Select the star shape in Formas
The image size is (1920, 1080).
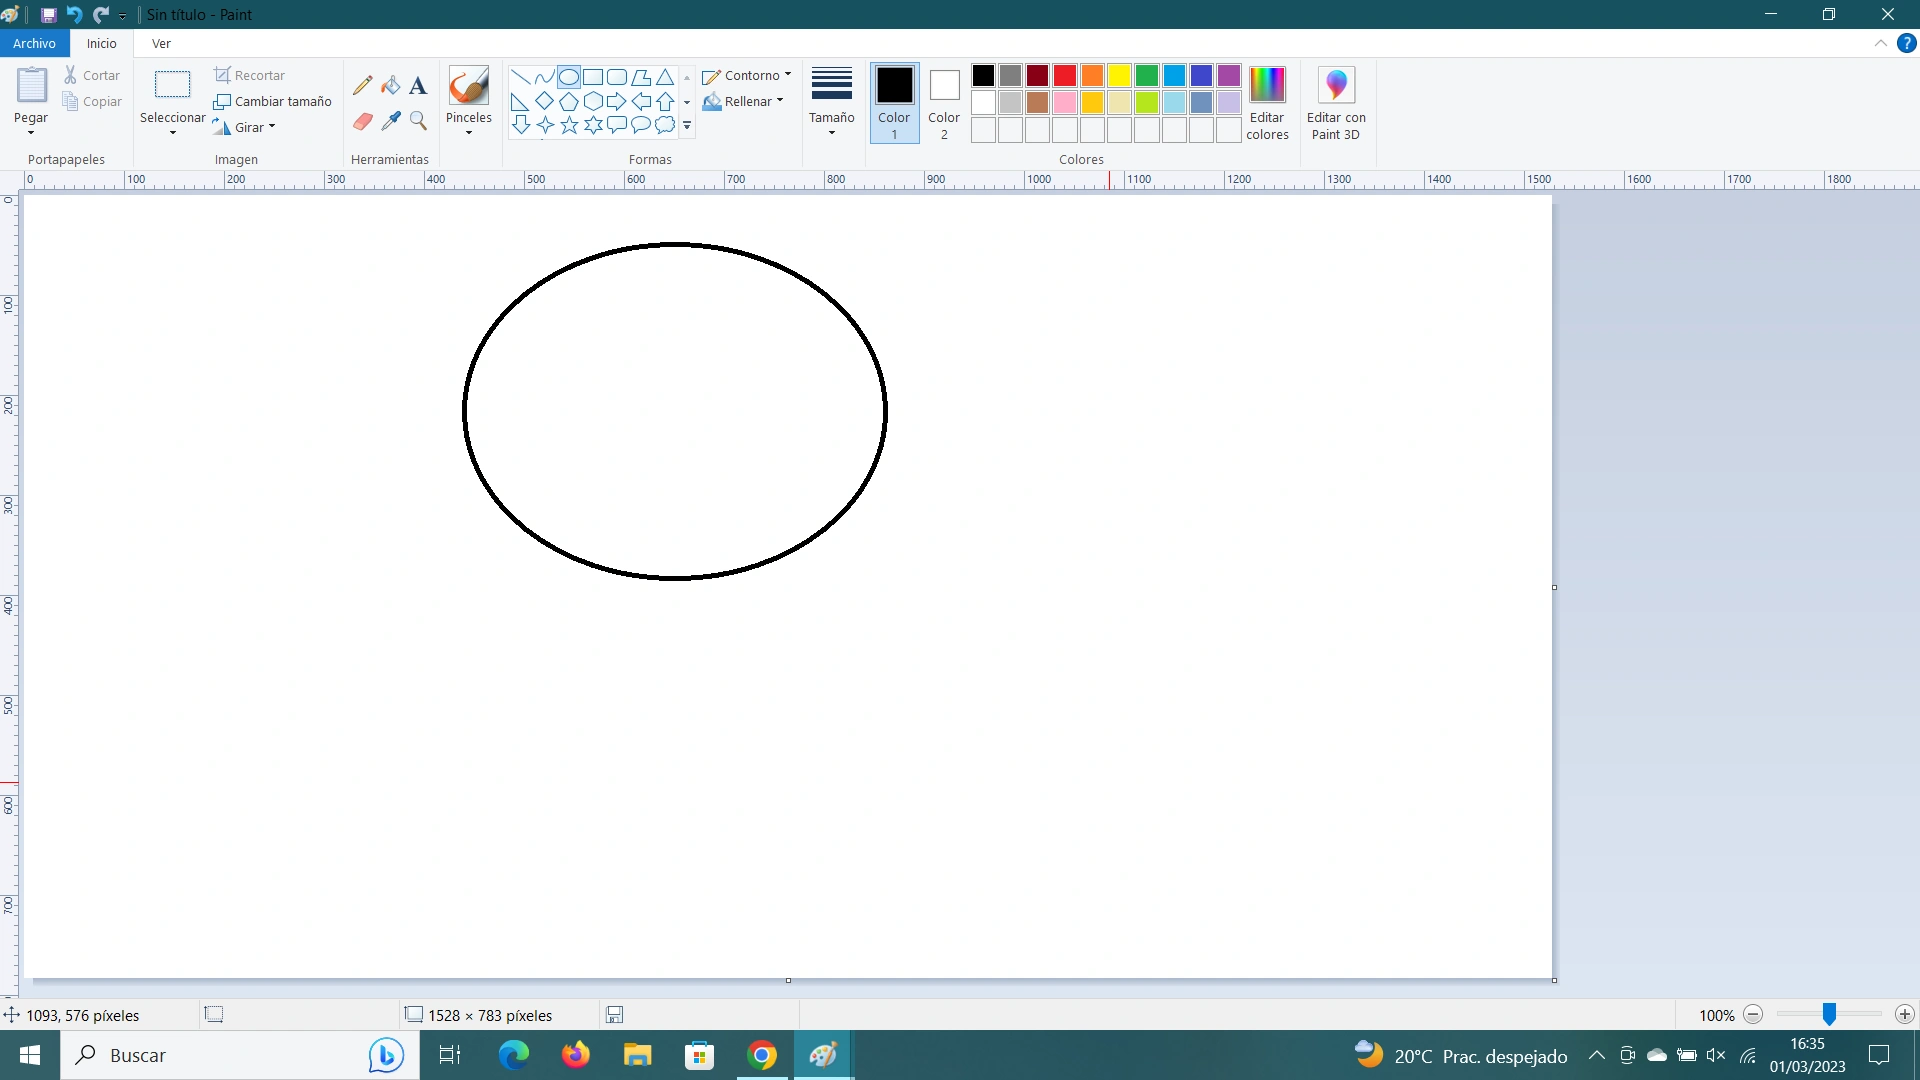point(569,125)
